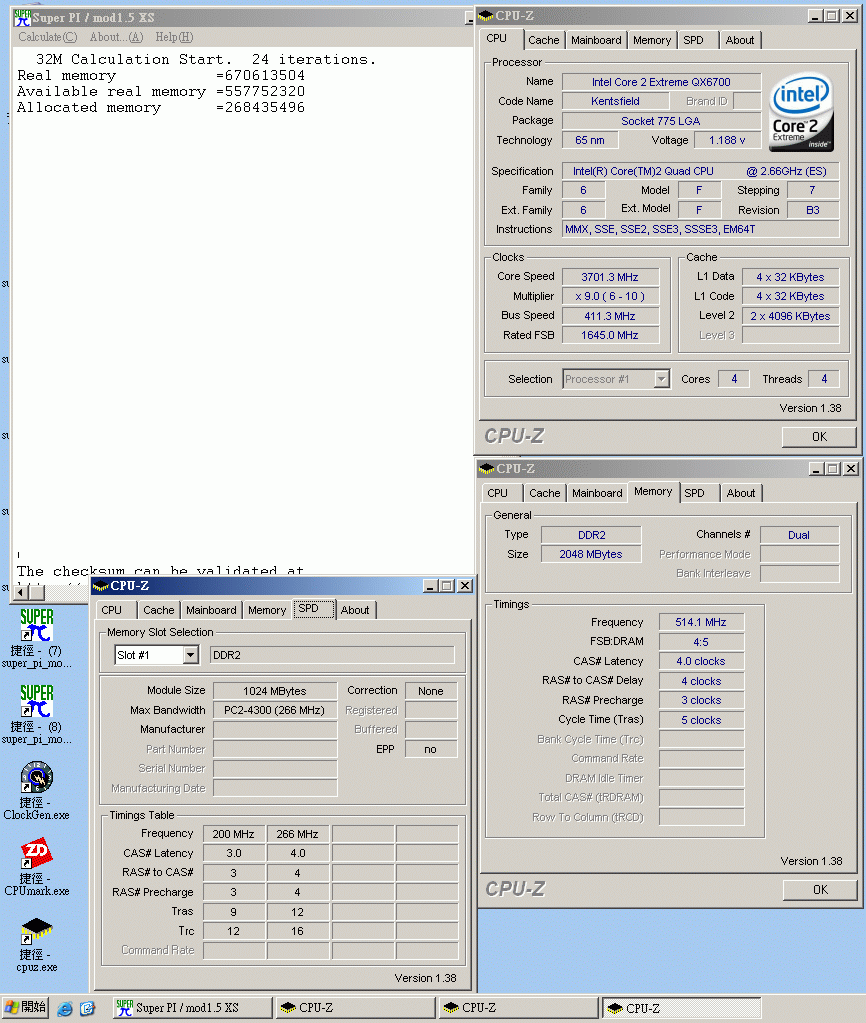Click Super PI horizontal scrollbar left arrow

21,592
